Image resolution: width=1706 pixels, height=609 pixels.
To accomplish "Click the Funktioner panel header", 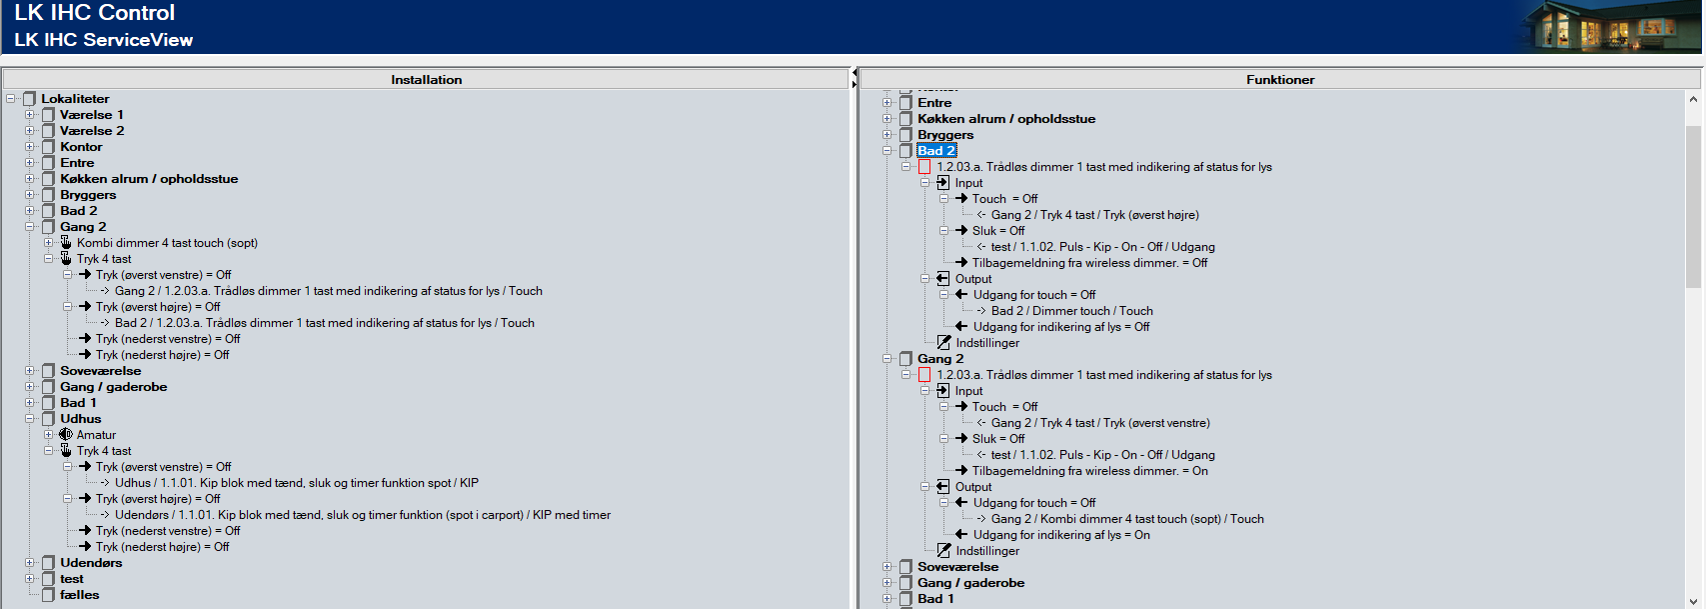I will click(x=1279, y=79).
